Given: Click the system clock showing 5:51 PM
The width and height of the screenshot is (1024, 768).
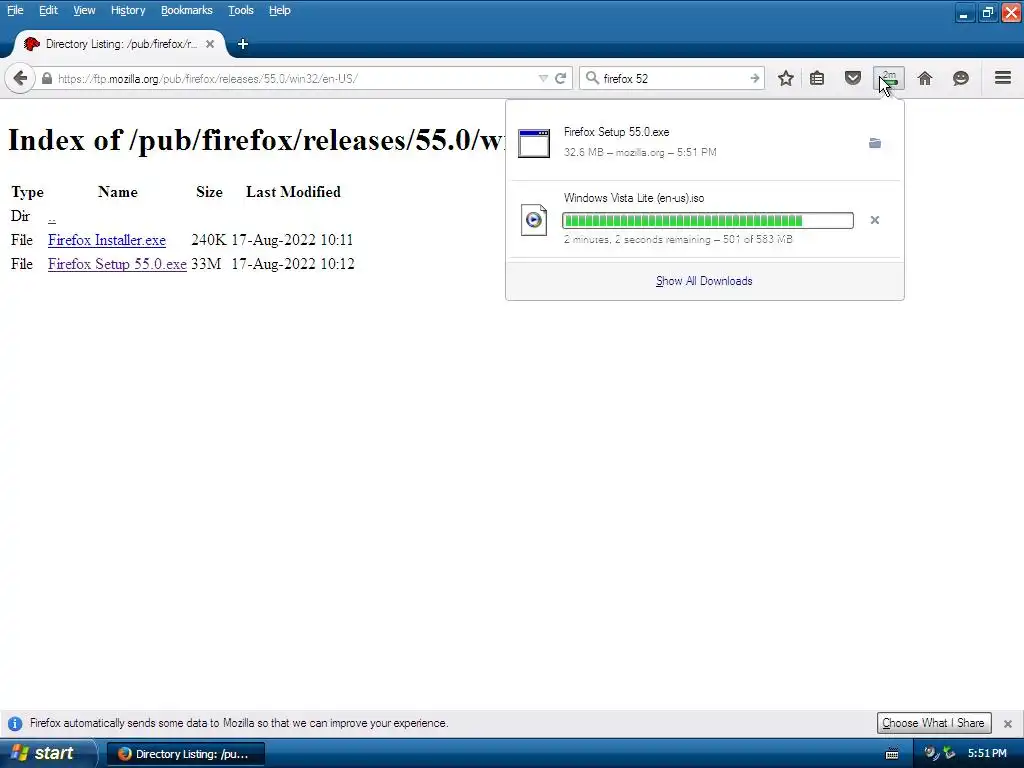Looking at the screenshot, I should coord(987,754).
